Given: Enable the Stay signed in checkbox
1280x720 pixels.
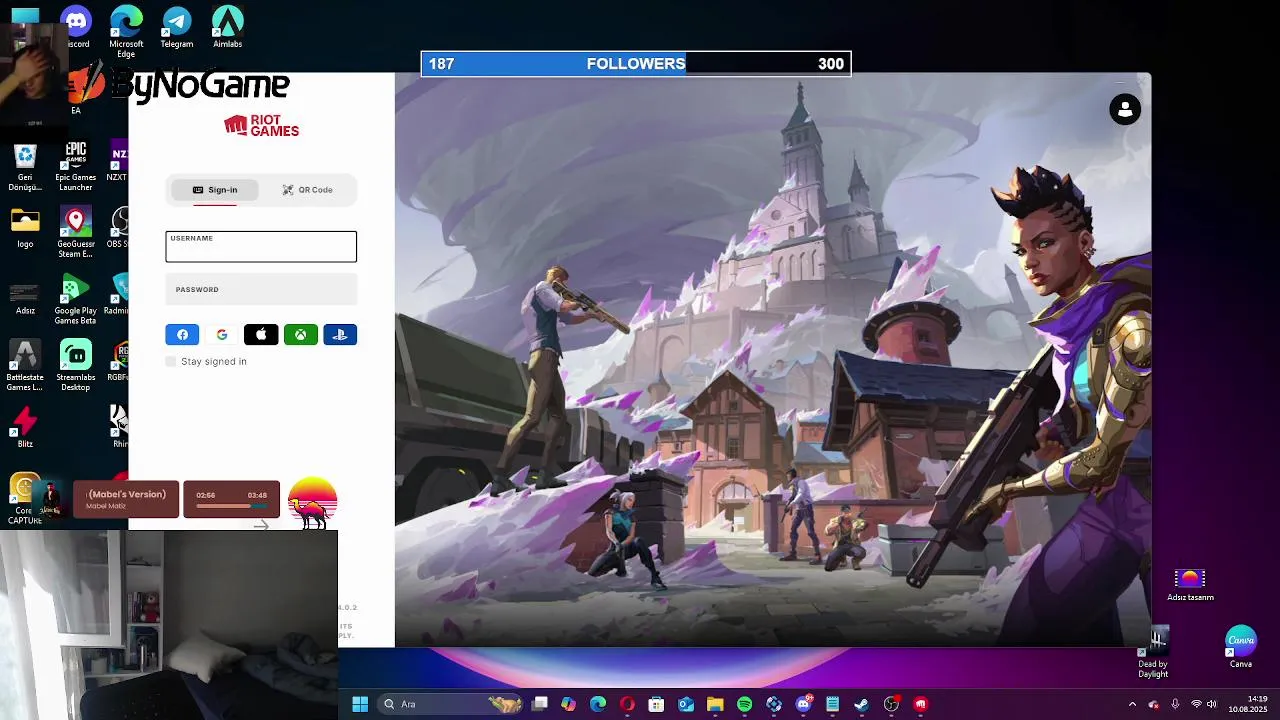Looking at the screenshot, I should [171, 361].
